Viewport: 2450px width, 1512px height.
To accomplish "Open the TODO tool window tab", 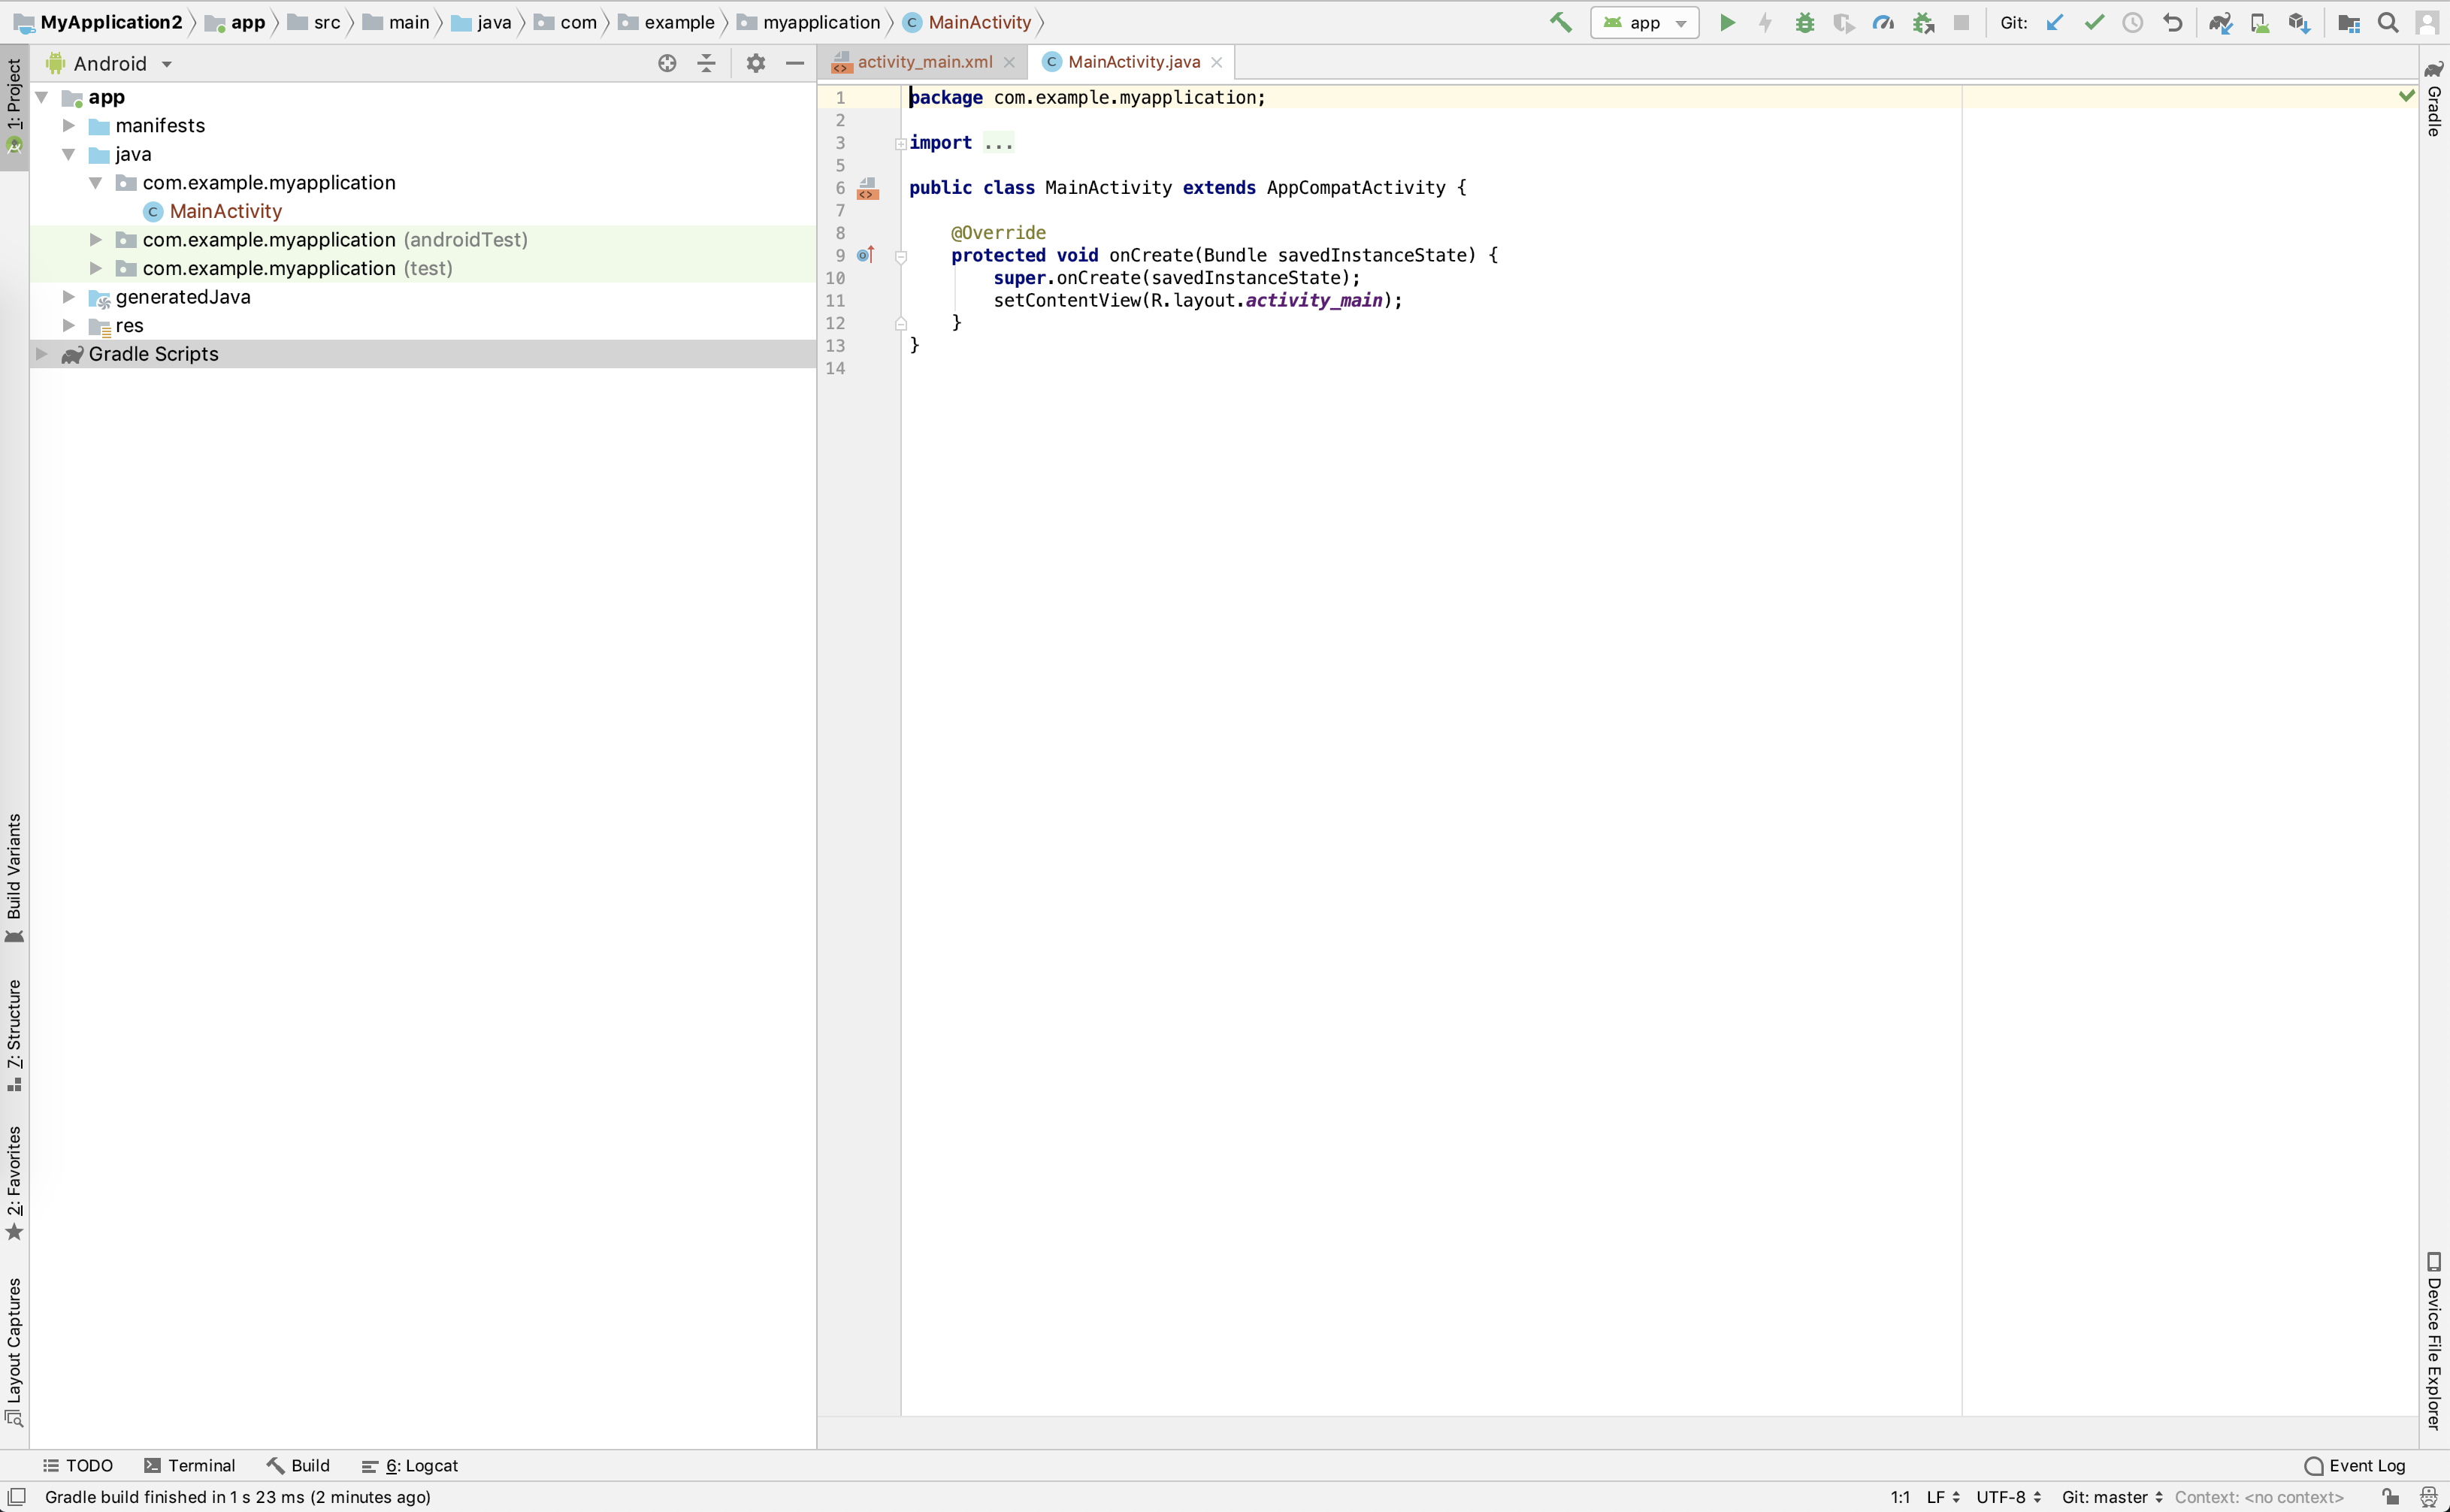I will pos(78,1465).
